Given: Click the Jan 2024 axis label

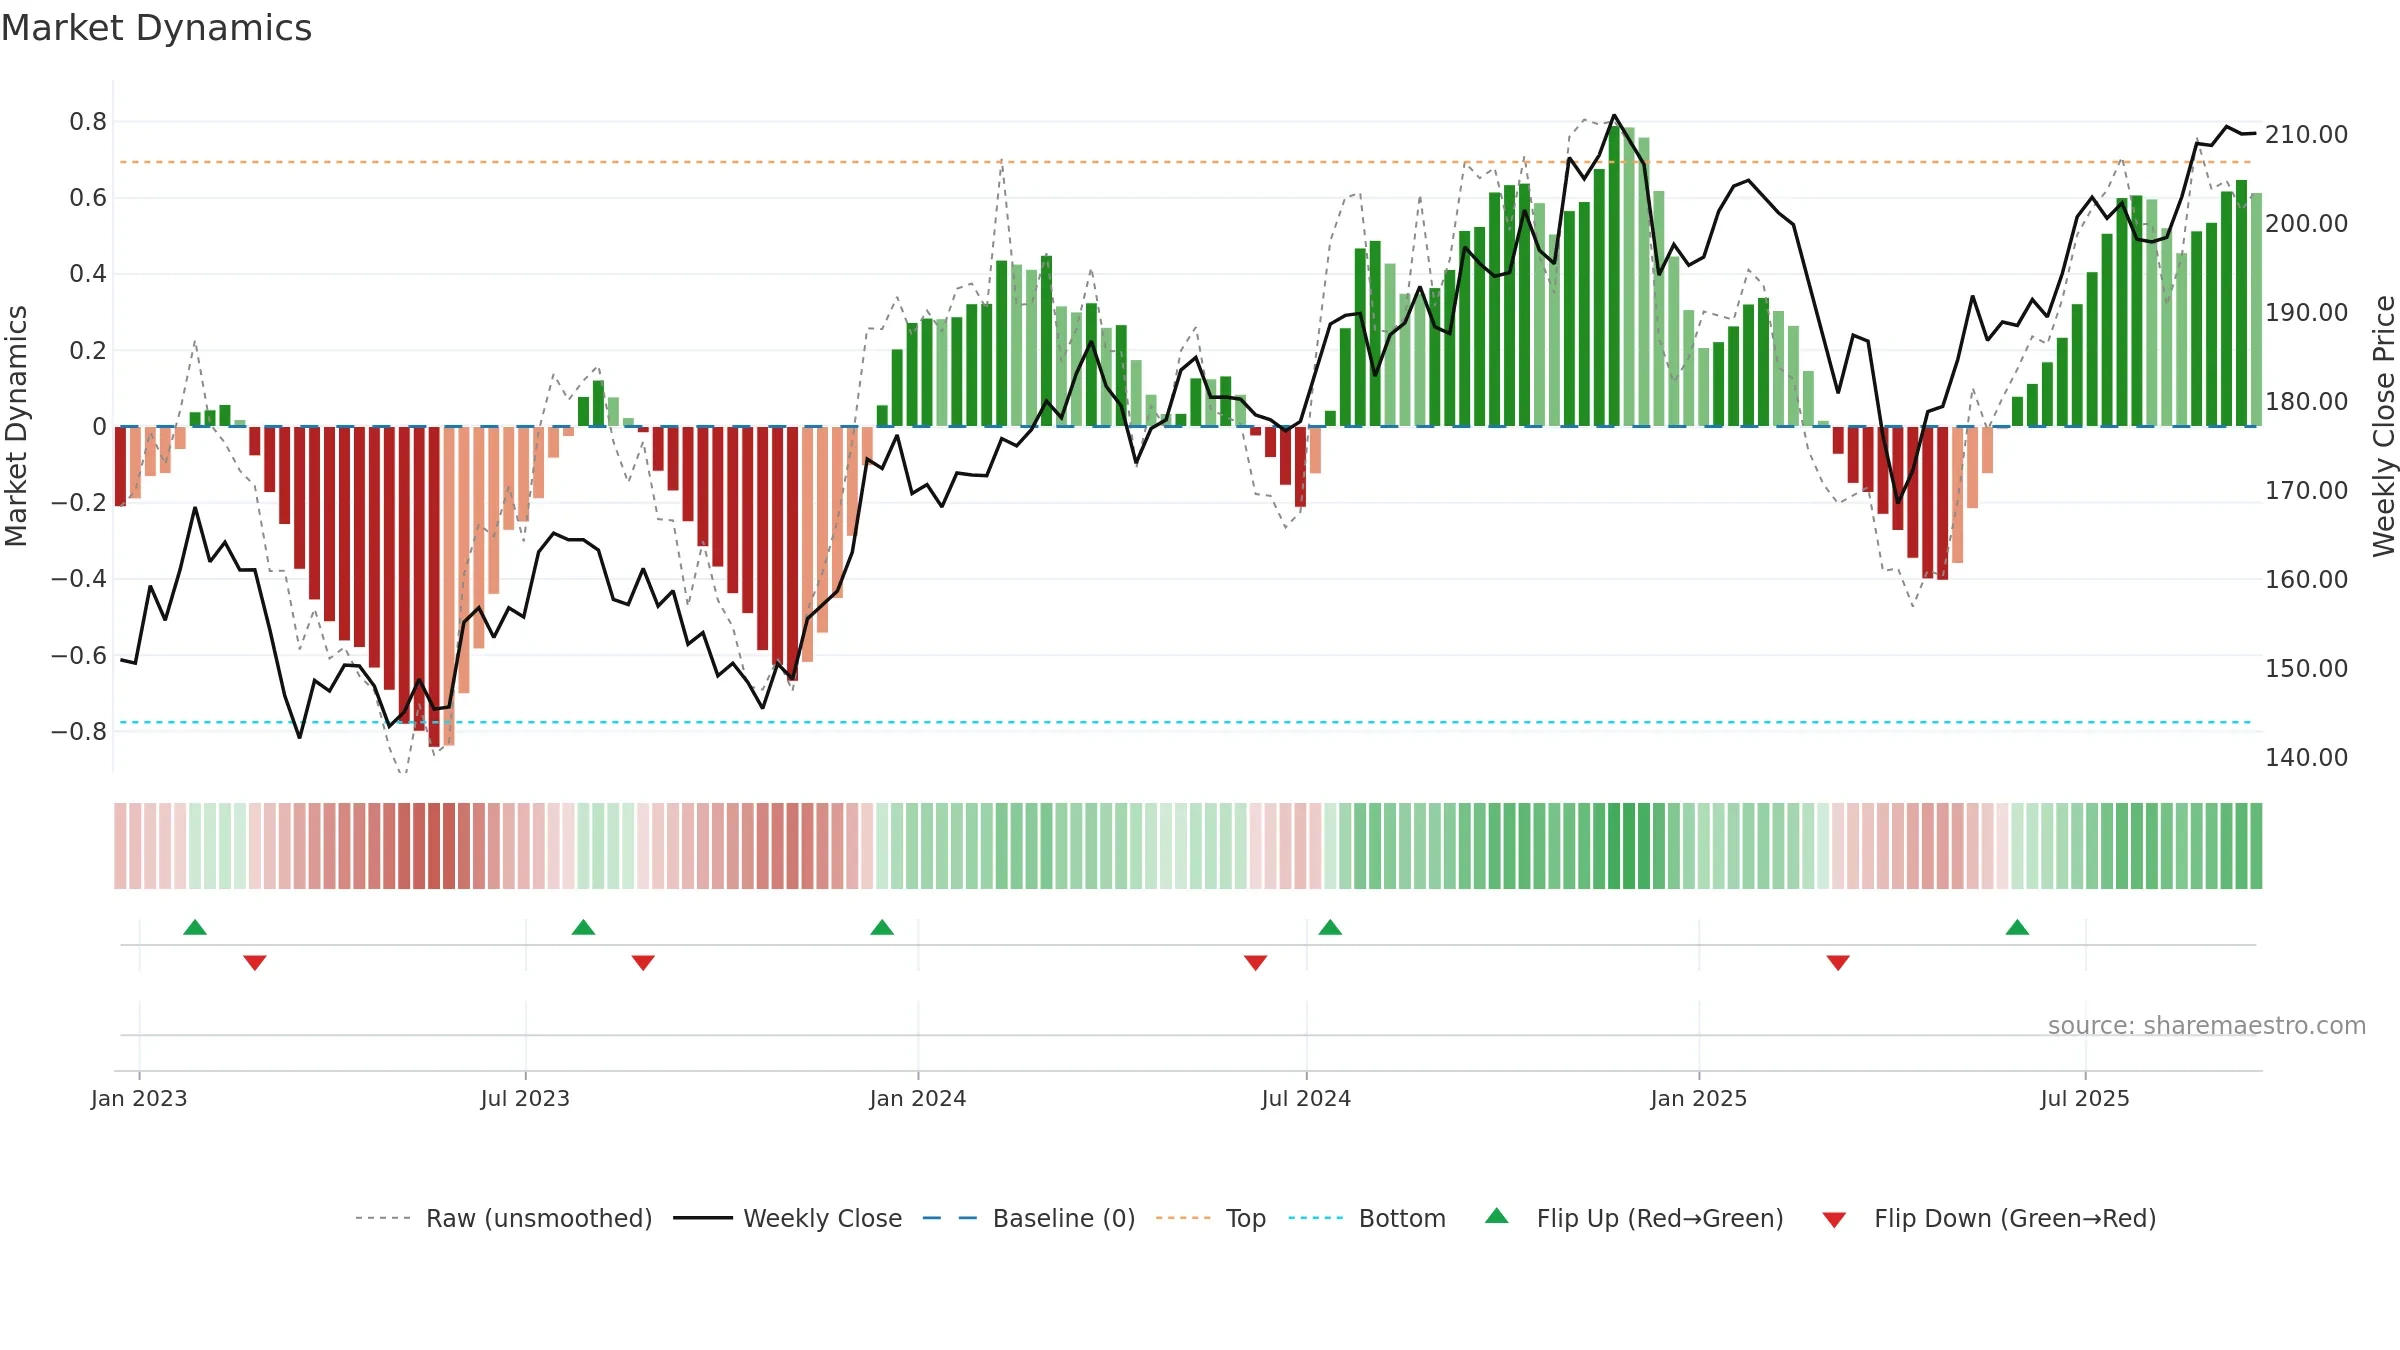Looking at the screenshot, I should (918, 1098).
